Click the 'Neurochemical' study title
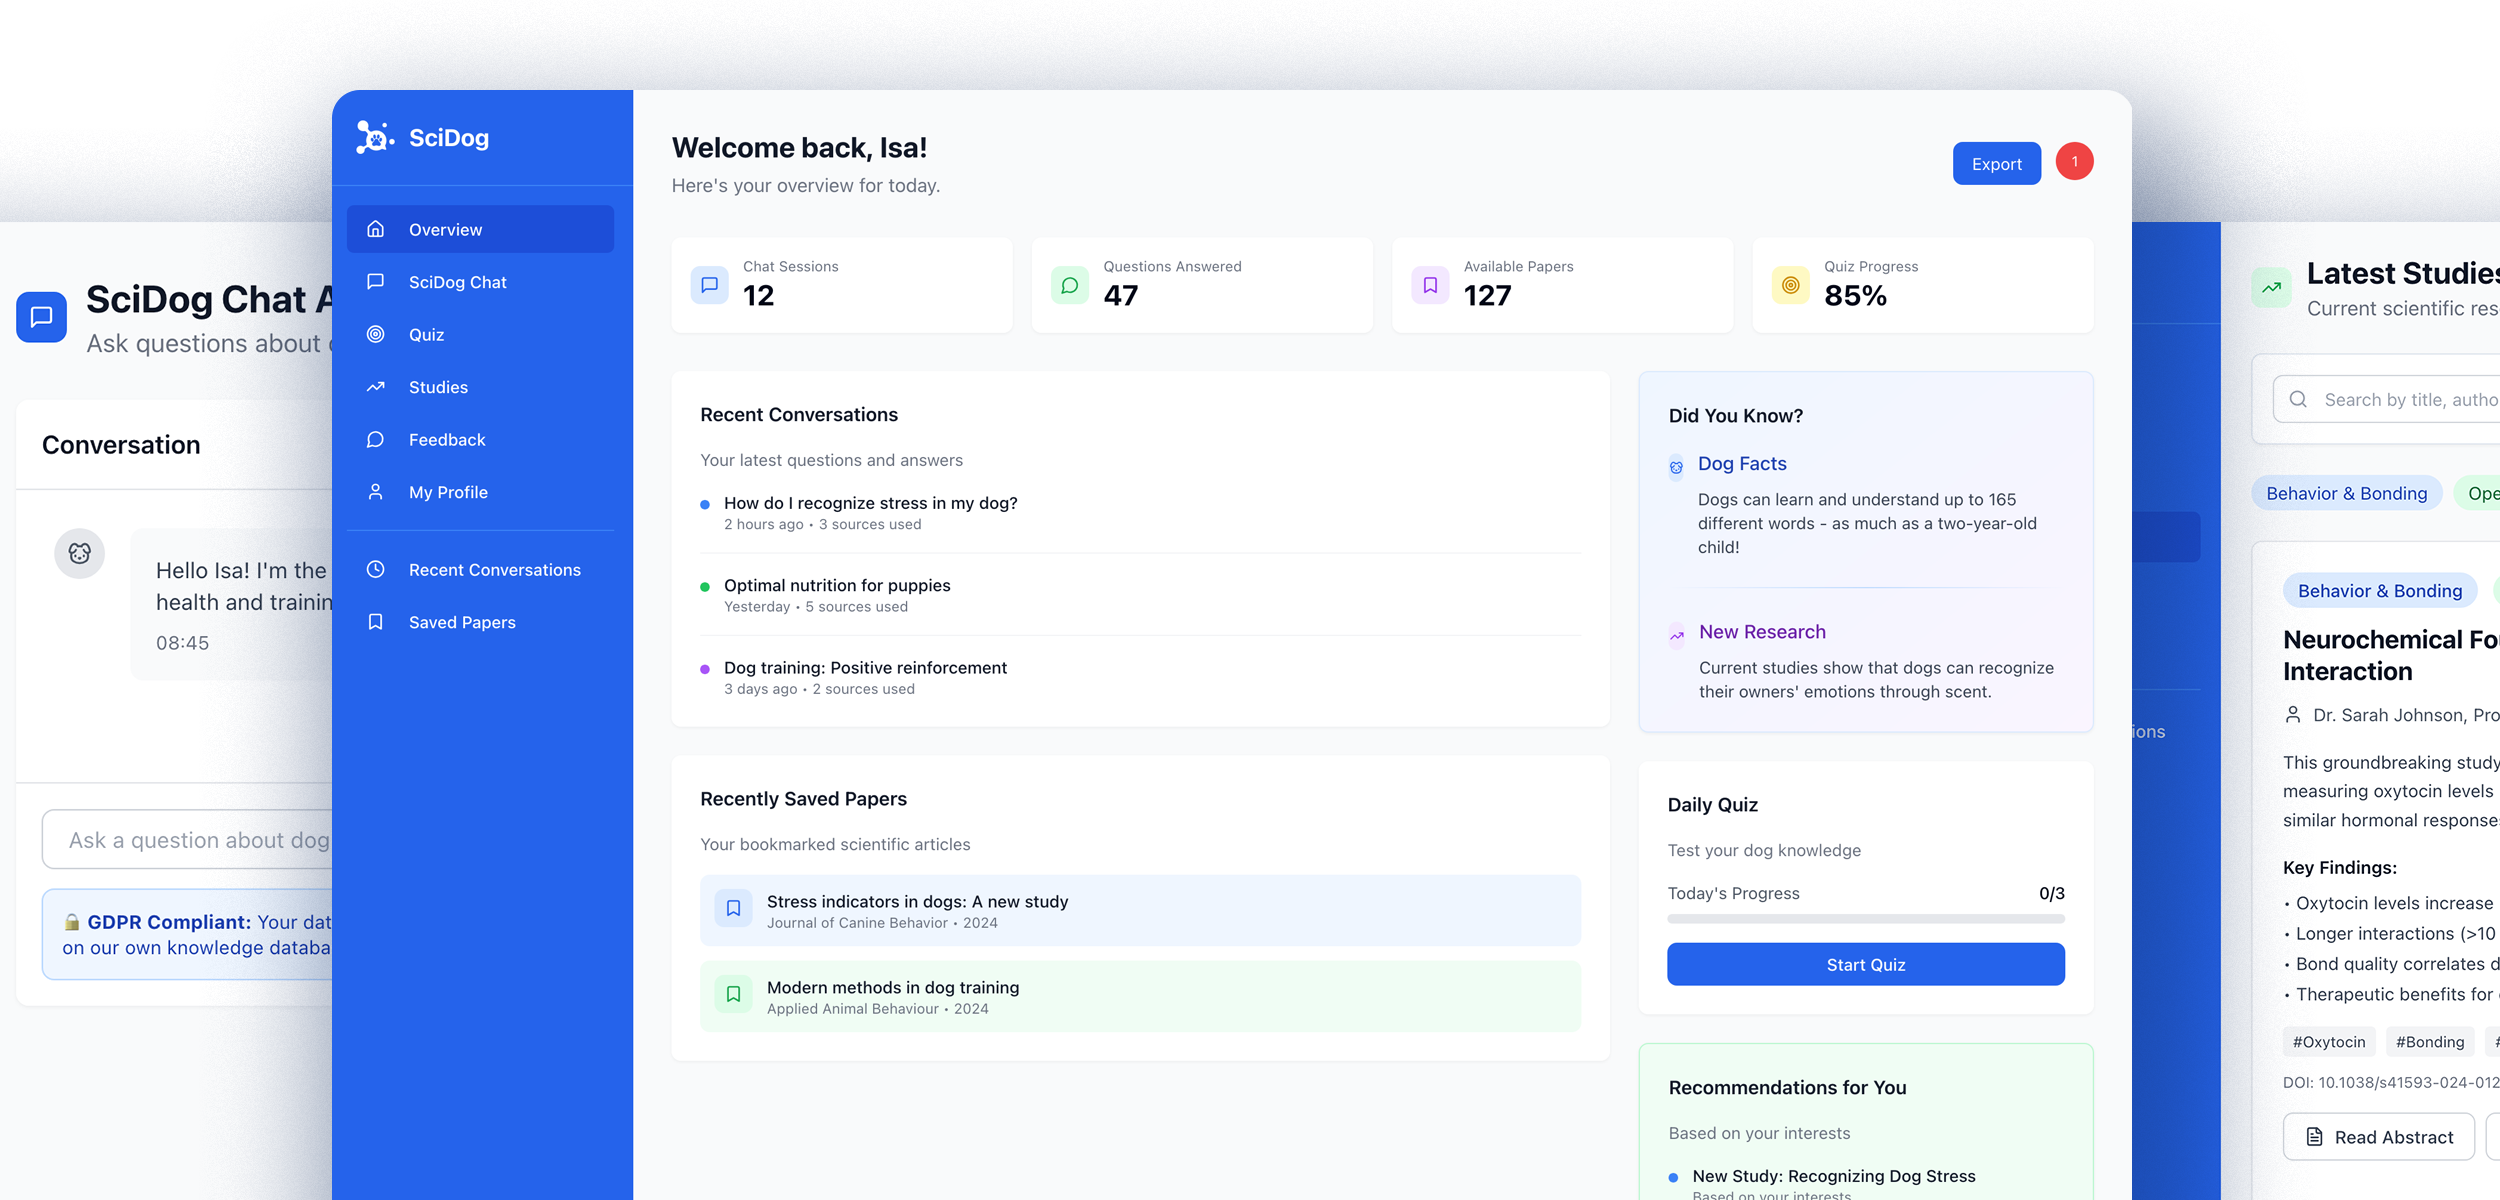This screenshot has height=1200, width=2500. point(2390,655)
